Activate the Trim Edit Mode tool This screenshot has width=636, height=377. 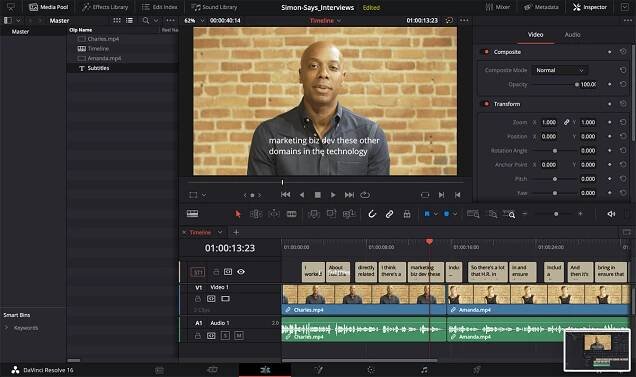[x=256, y=214]
